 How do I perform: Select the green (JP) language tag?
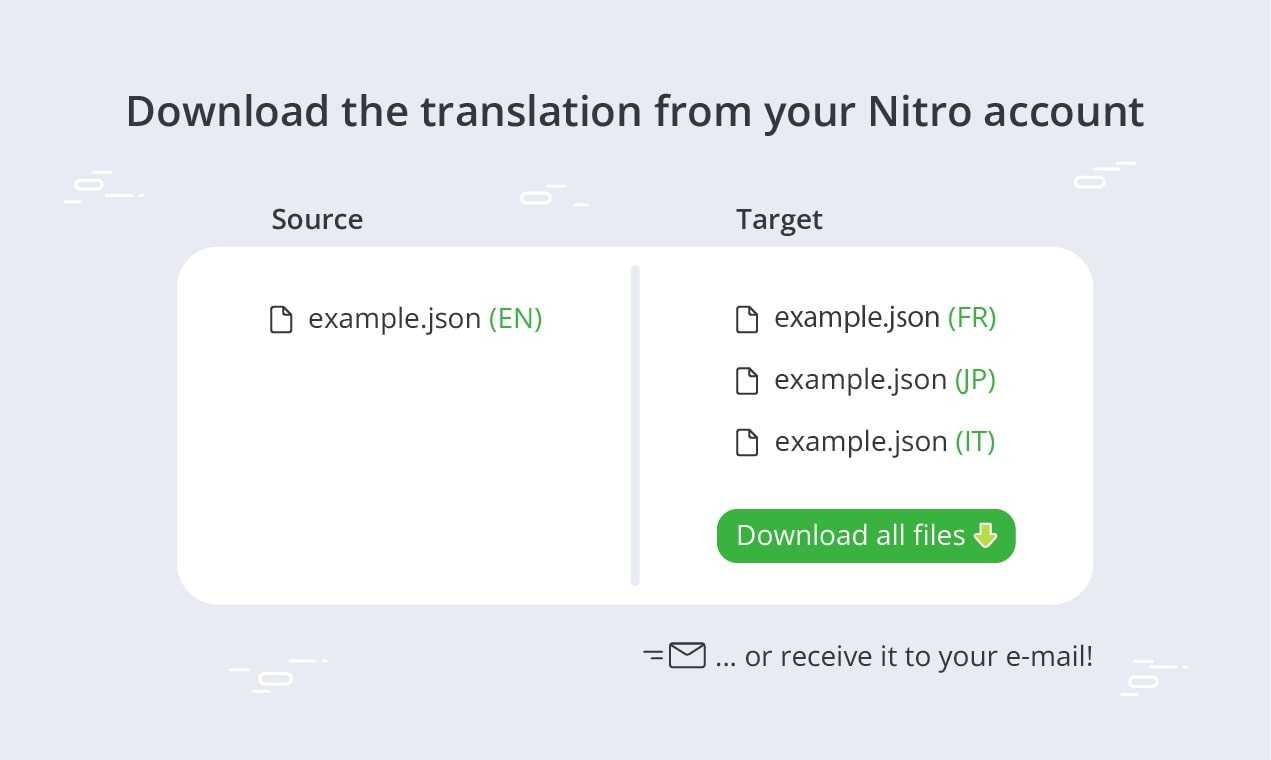975,380
